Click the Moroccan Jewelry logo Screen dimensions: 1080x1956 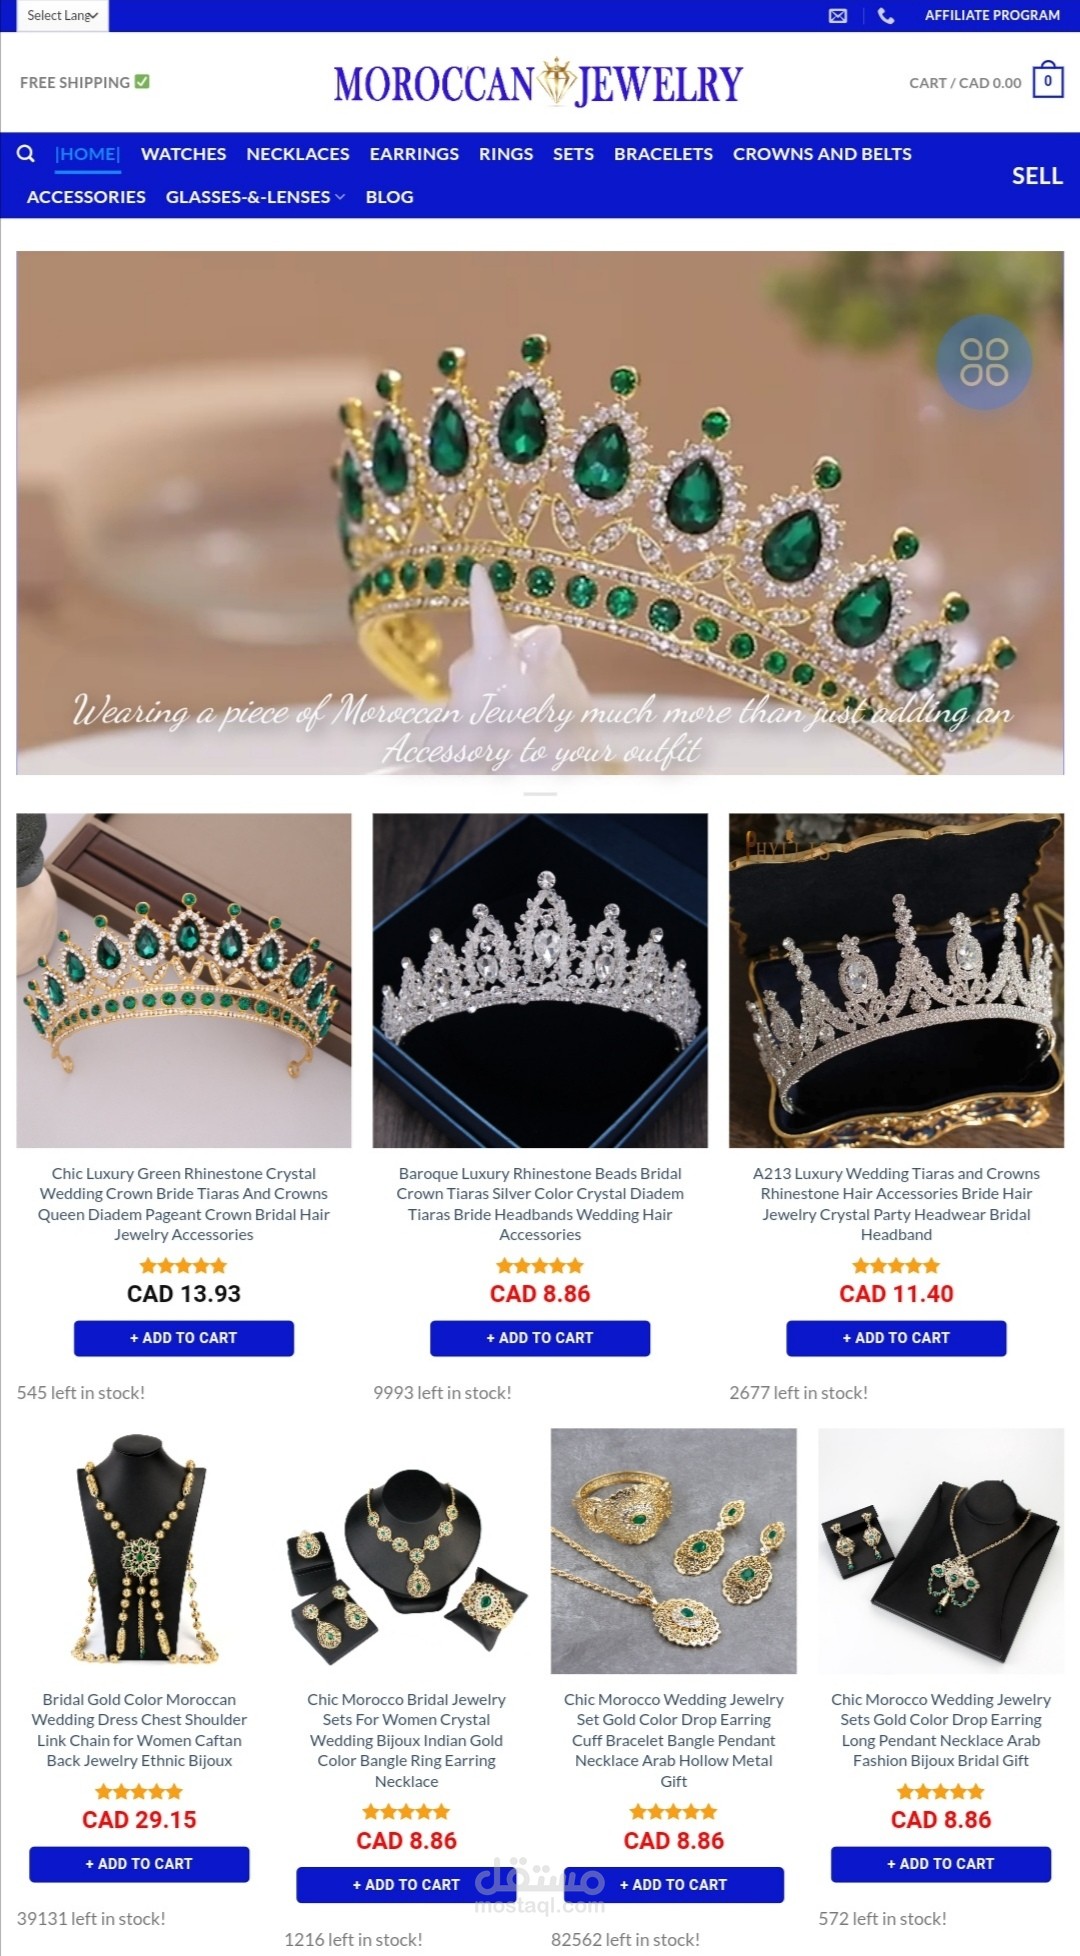pos(539,83)
